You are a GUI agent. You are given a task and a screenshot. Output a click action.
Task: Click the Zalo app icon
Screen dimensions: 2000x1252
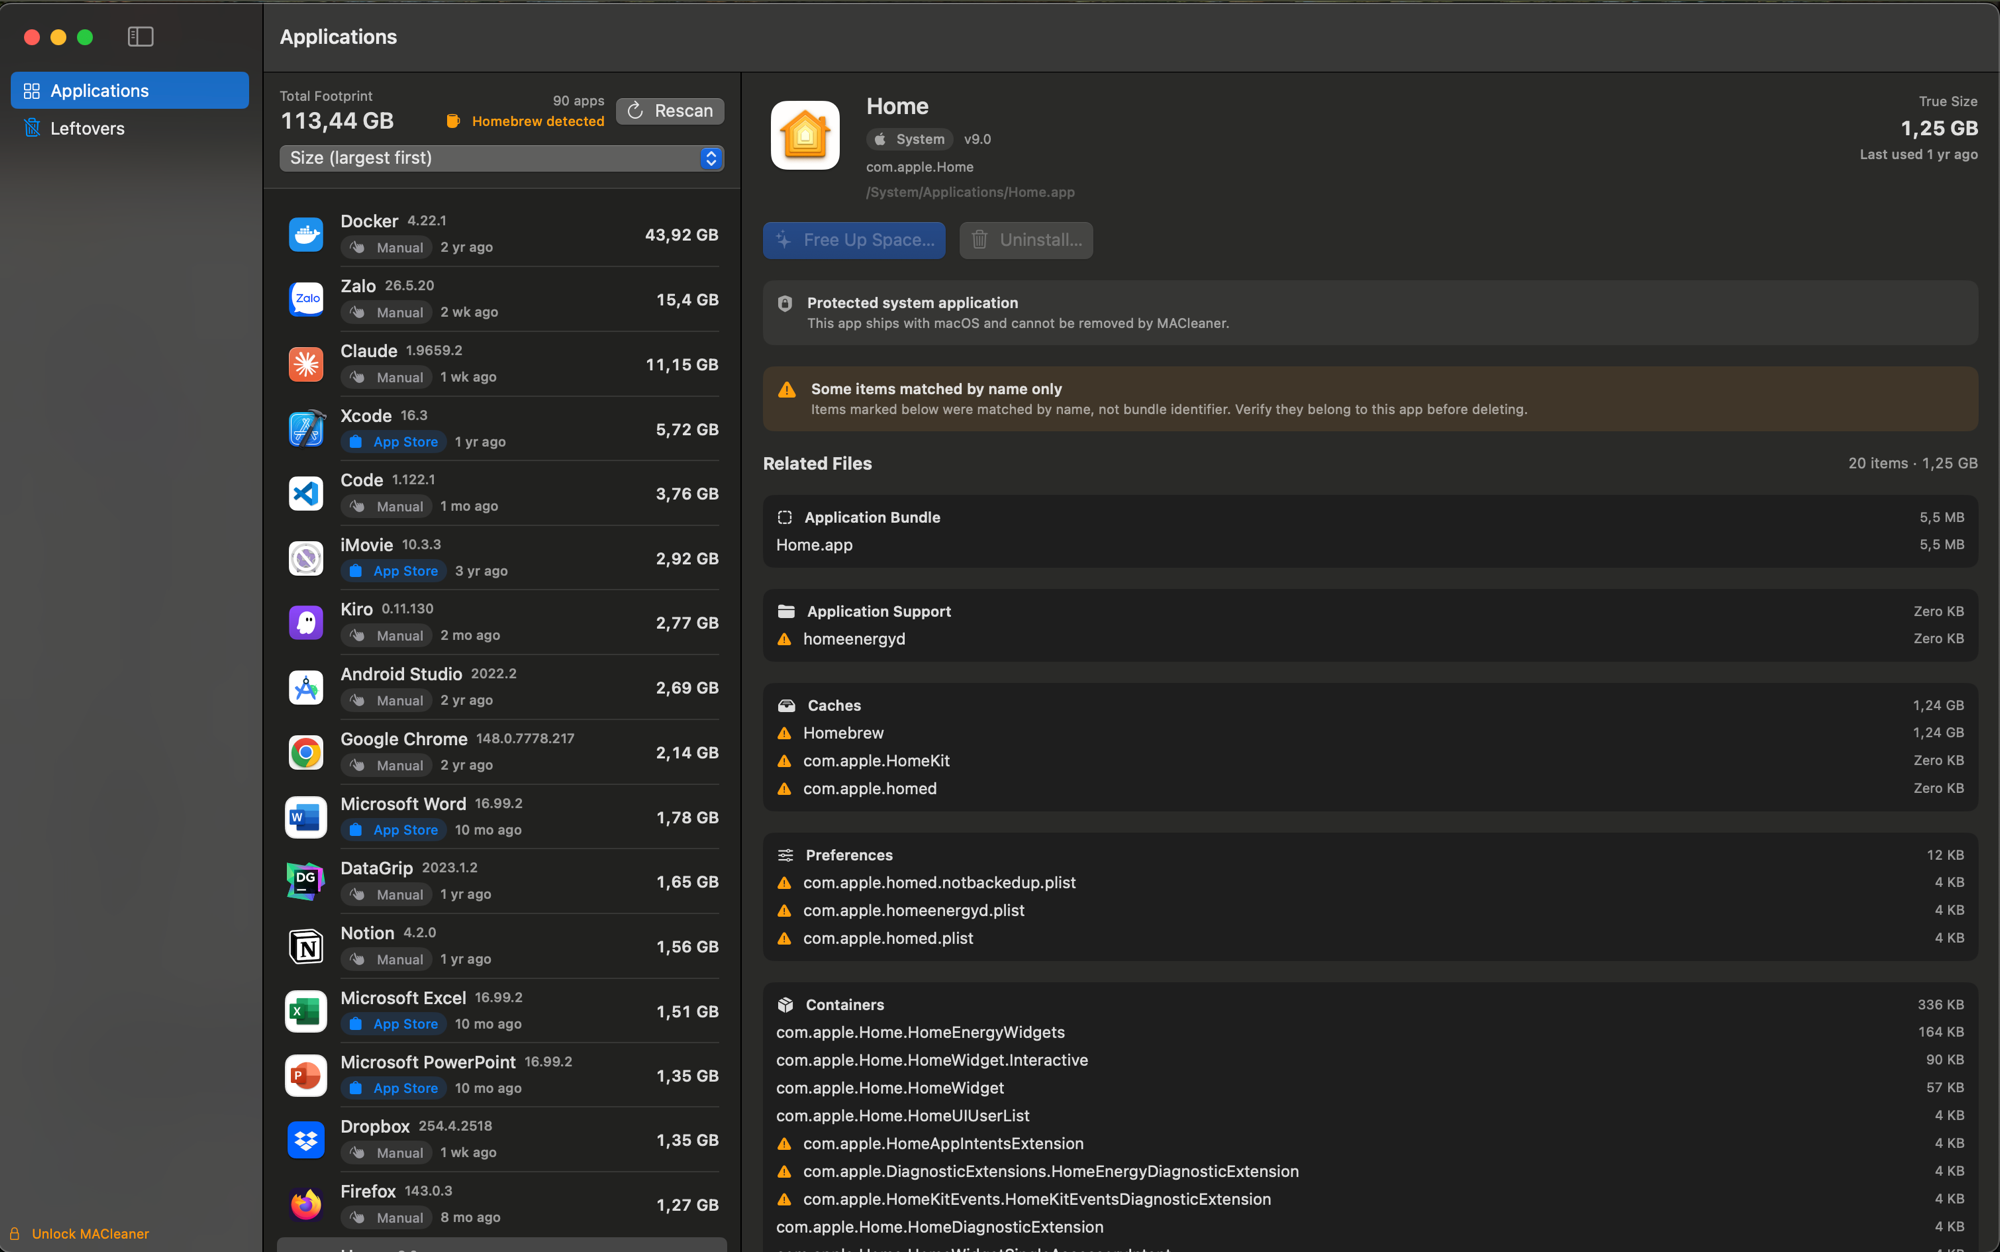click(x=306, y=299)
